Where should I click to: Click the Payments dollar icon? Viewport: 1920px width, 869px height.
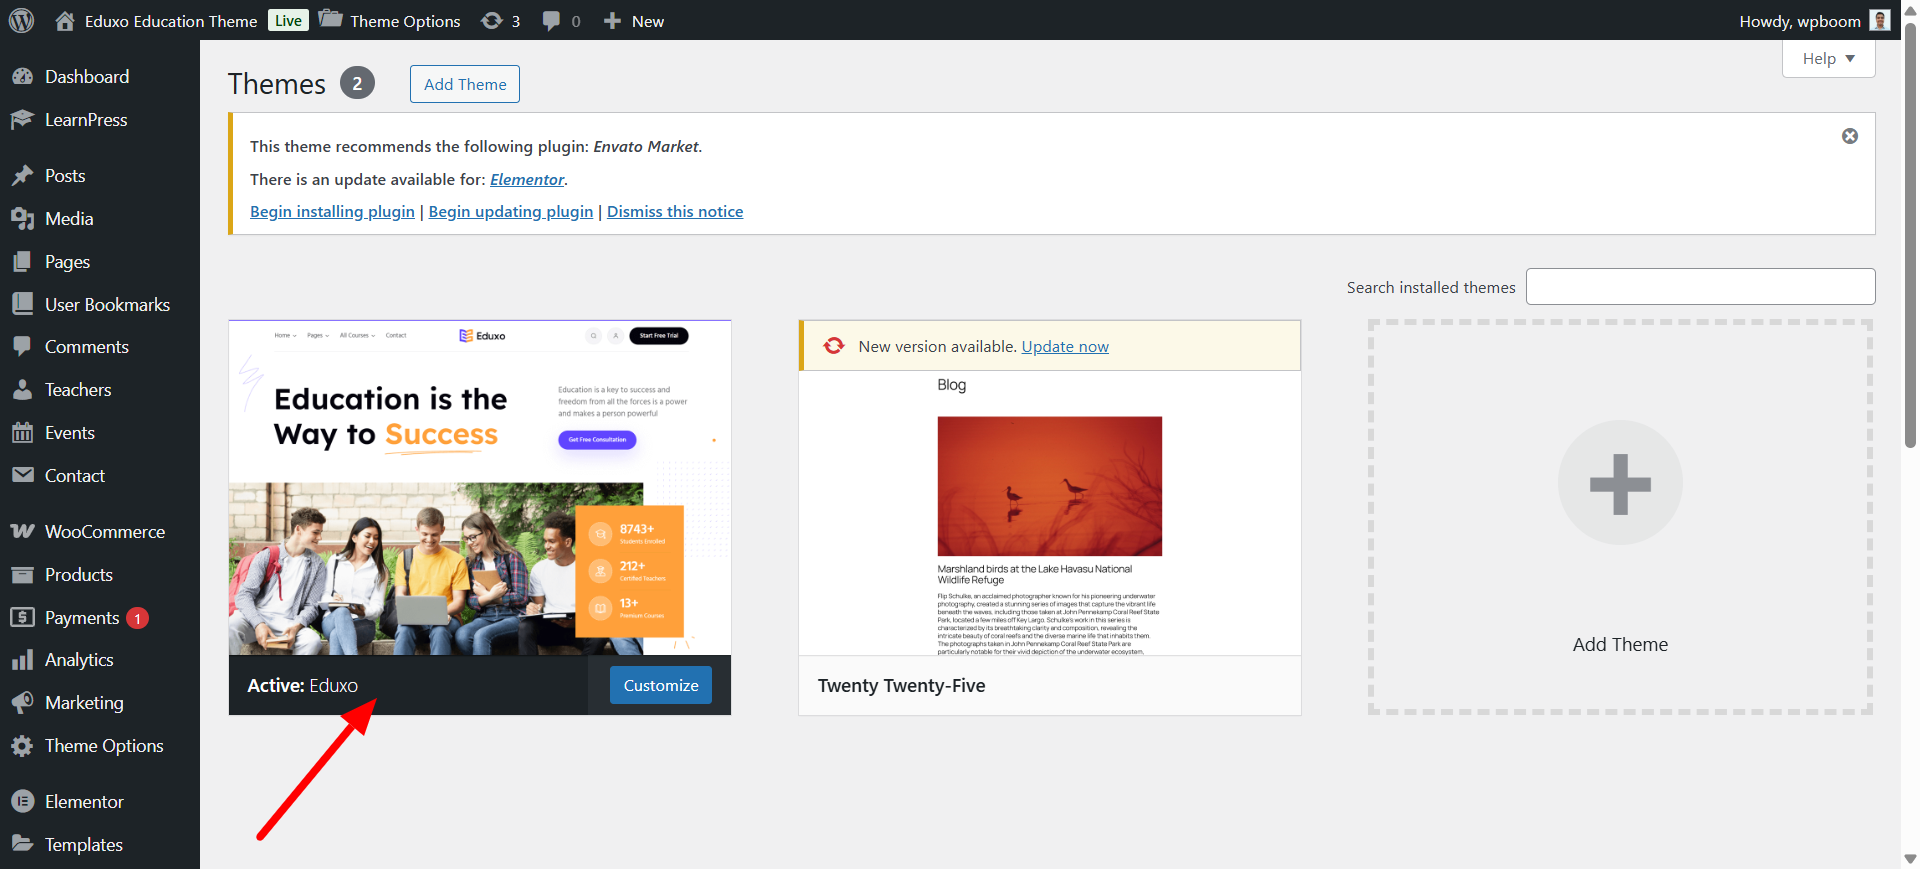click(22, 618)
